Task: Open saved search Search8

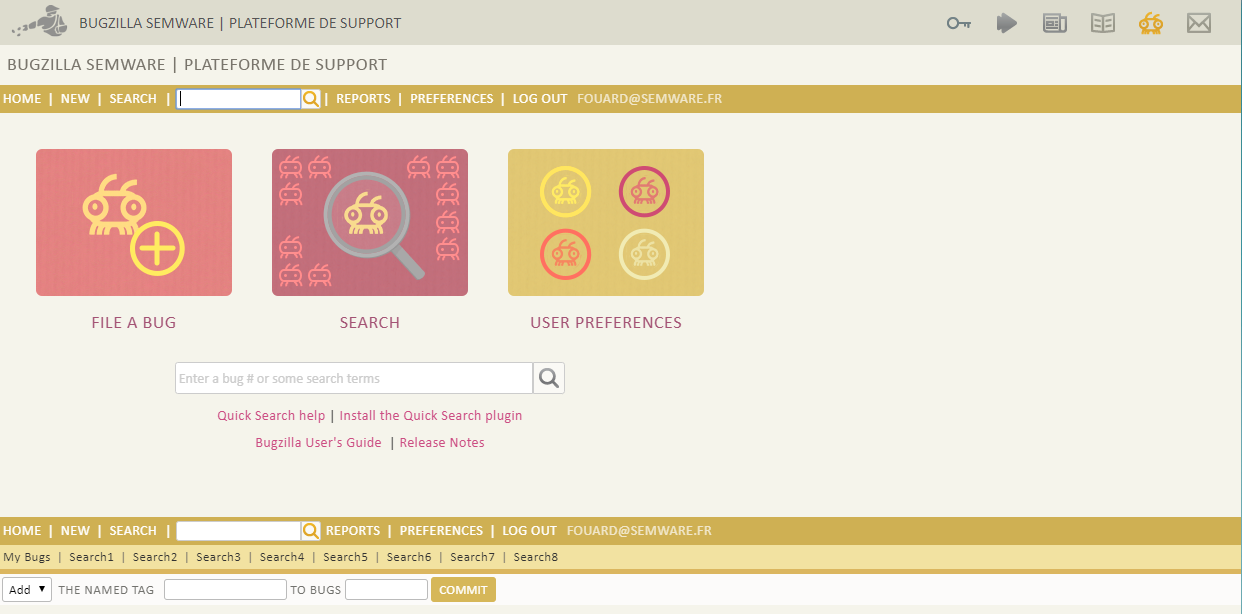Action: pyautogui.click(x=536, y=557)
